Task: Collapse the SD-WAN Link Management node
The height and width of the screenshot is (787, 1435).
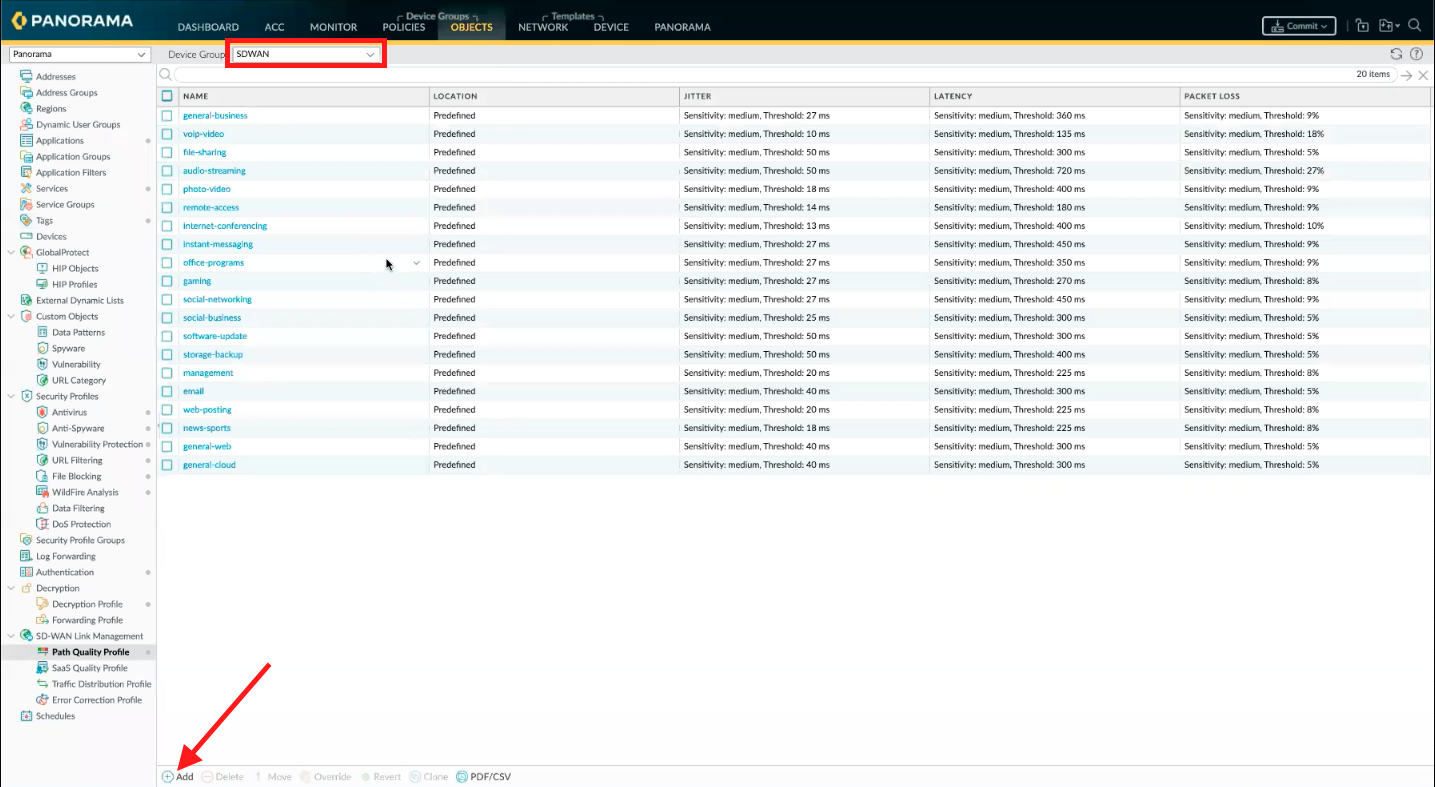Action: pos(12,636)
